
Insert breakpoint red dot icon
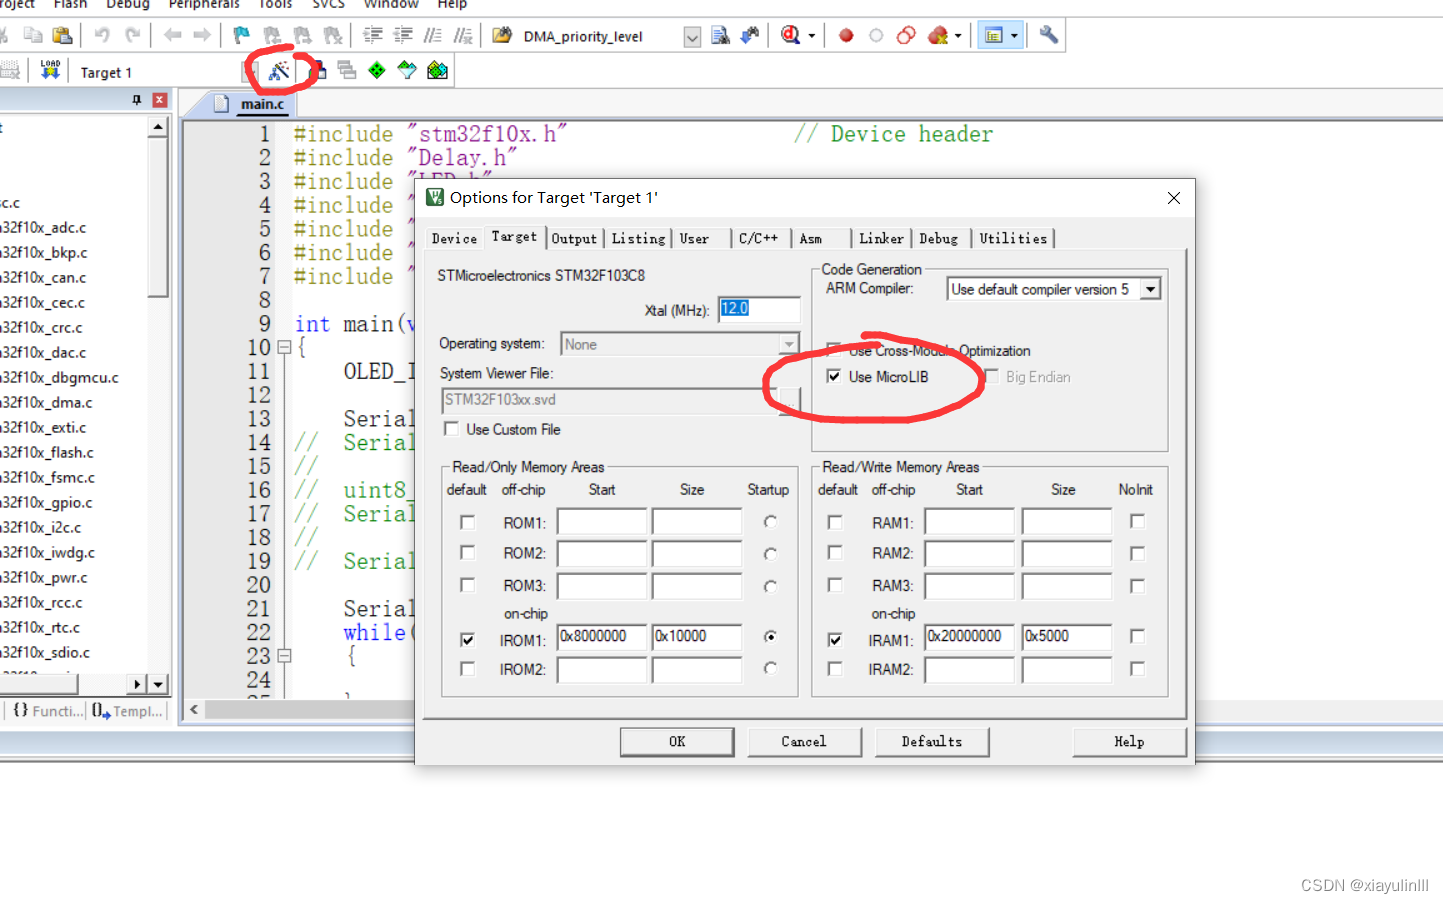pyautogui.click(x=846, y=35)
